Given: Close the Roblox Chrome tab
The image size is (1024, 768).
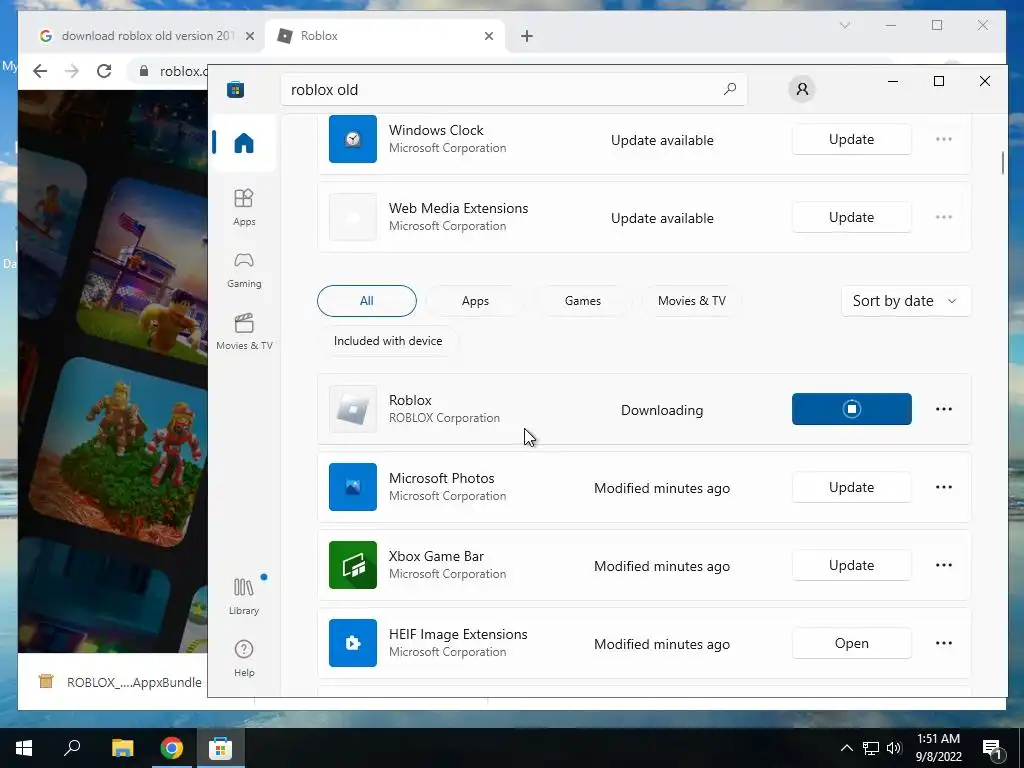Looking at the screenshot, I should point(488,36).
